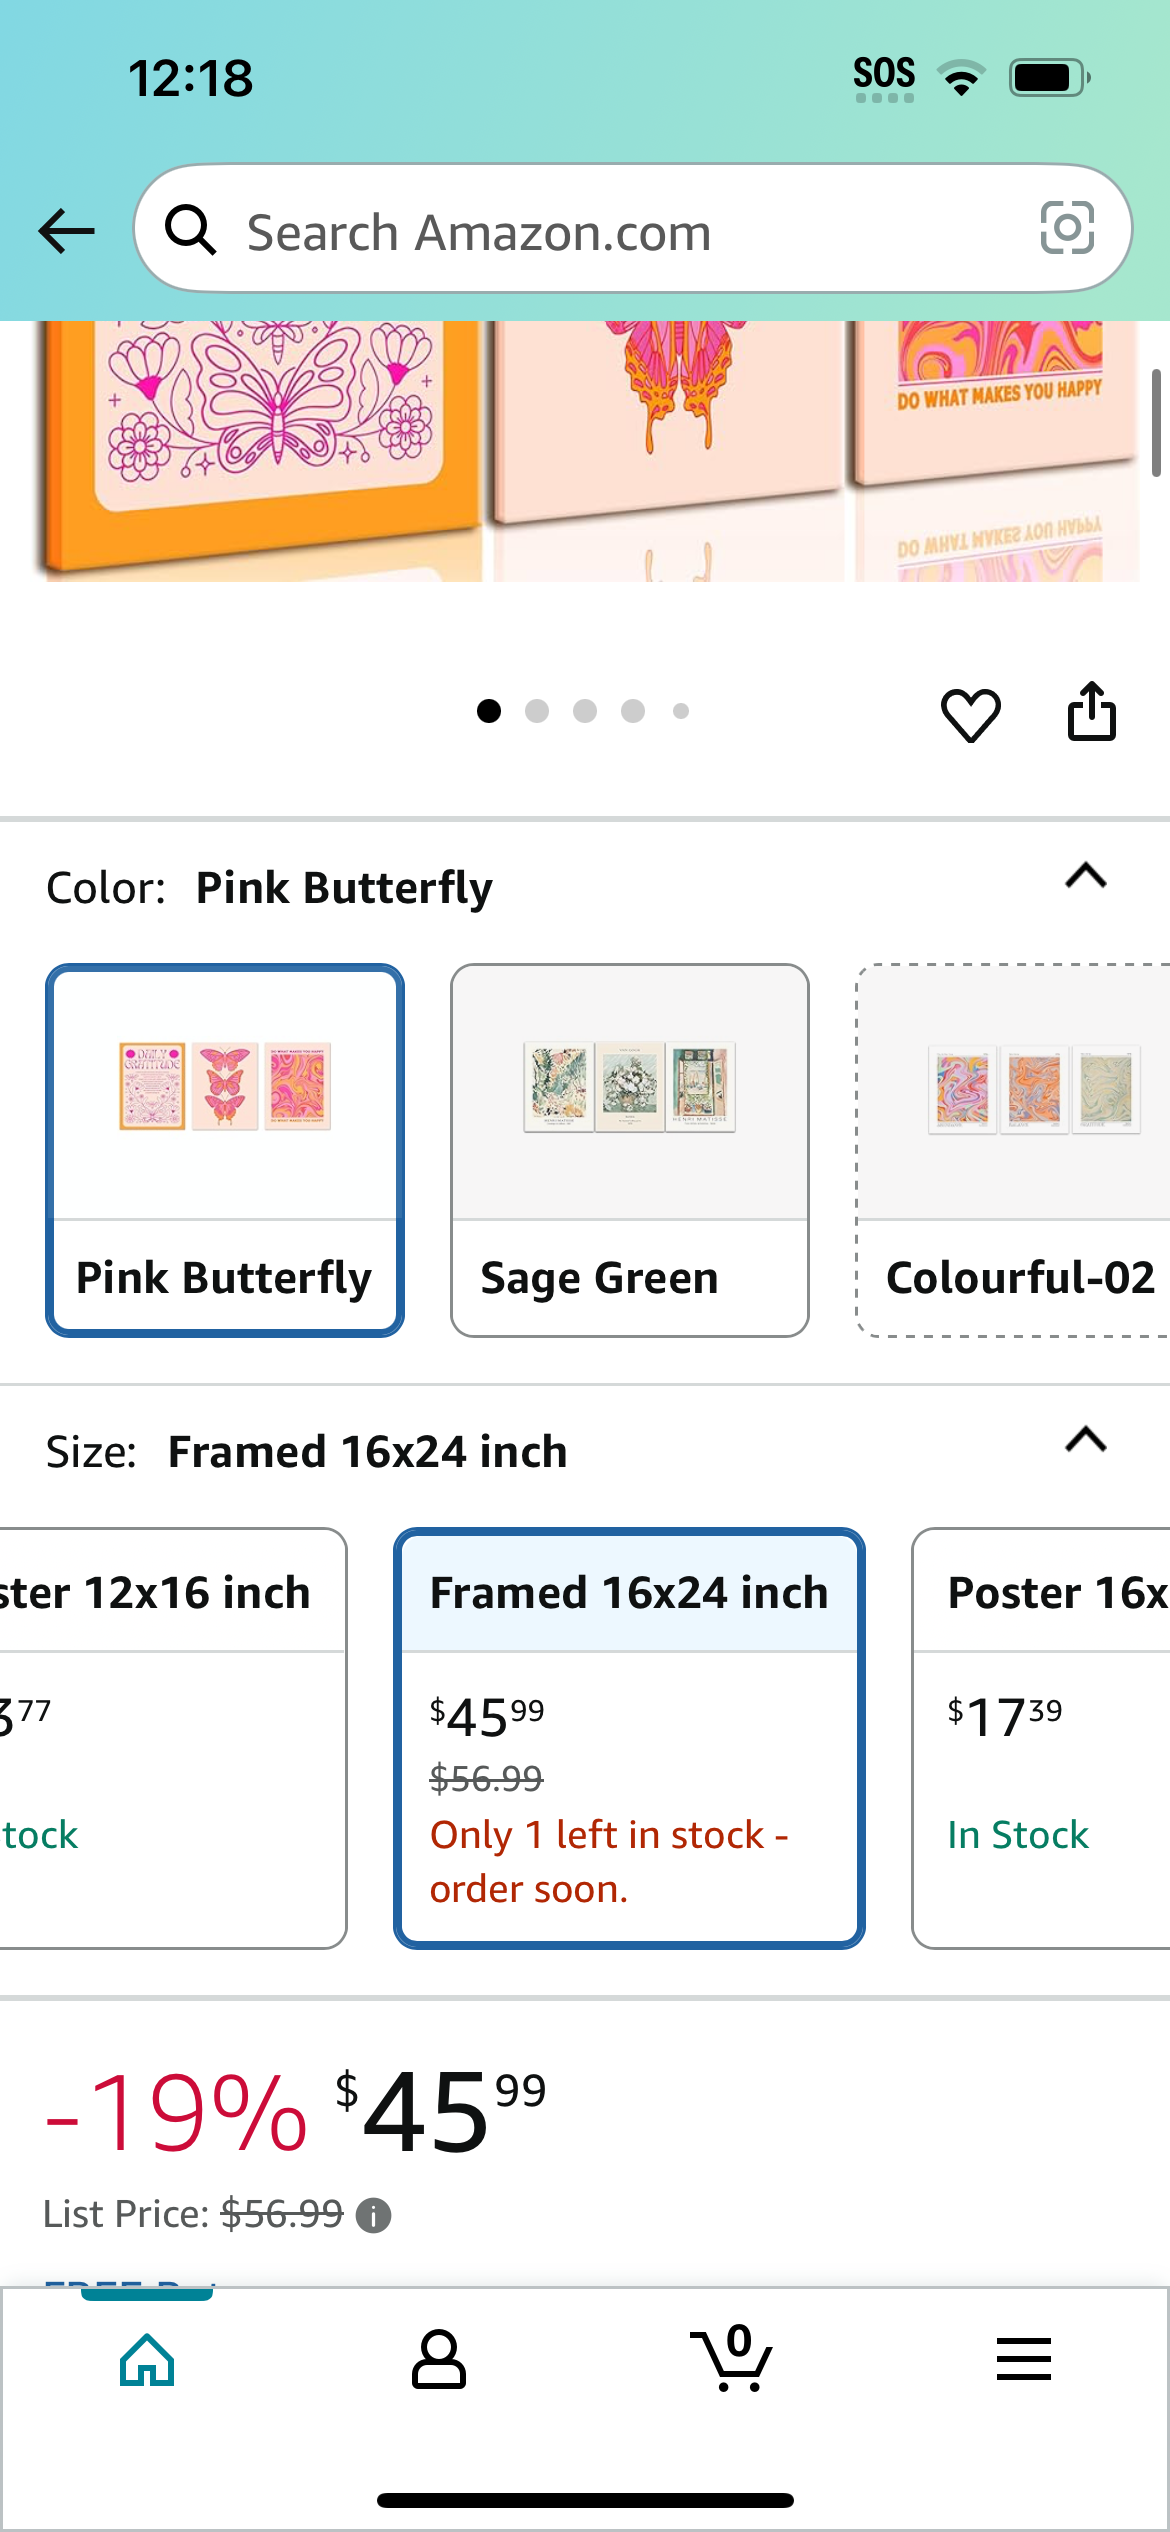Viewport: 1170px width, 2532px height.
Task: Collapse the Size section chevron
Action: click(1086, 1440)
